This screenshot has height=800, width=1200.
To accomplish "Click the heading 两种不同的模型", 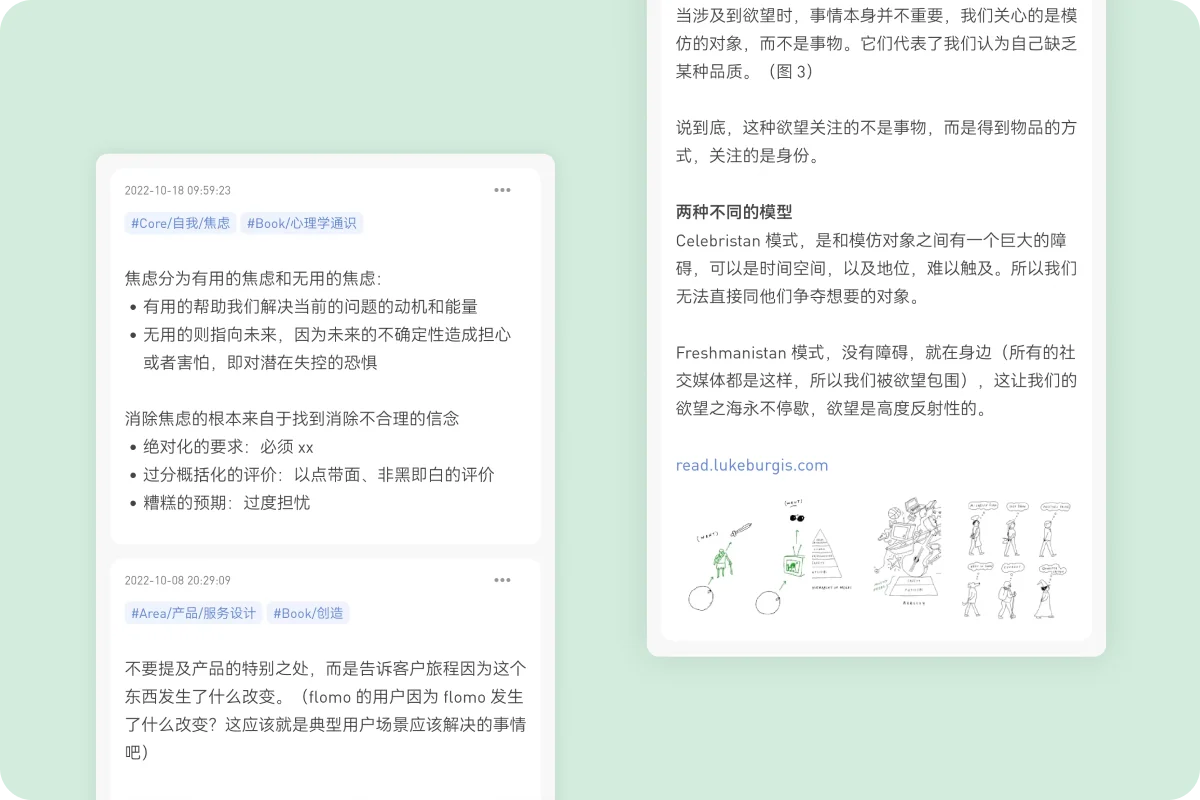I will [x=734, y=212].
